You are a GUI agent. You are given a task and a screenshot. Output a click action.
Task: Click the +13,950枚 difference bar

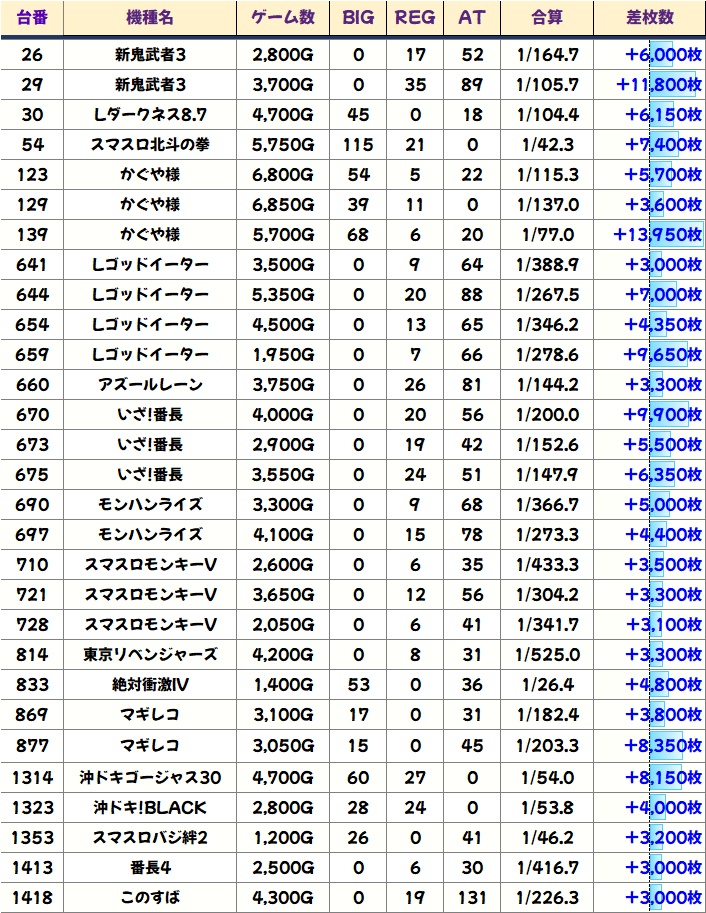click(x=659, y=235)
